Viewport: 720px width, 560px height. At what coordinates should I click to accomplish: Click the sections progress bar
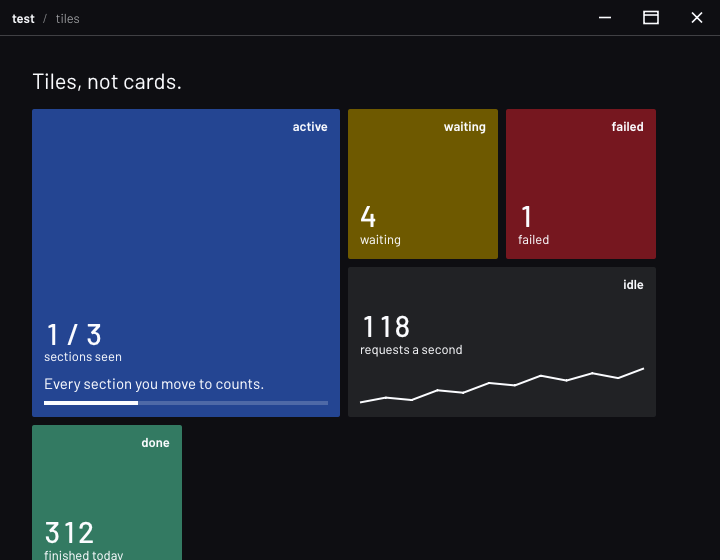click(x=186, y=403)
